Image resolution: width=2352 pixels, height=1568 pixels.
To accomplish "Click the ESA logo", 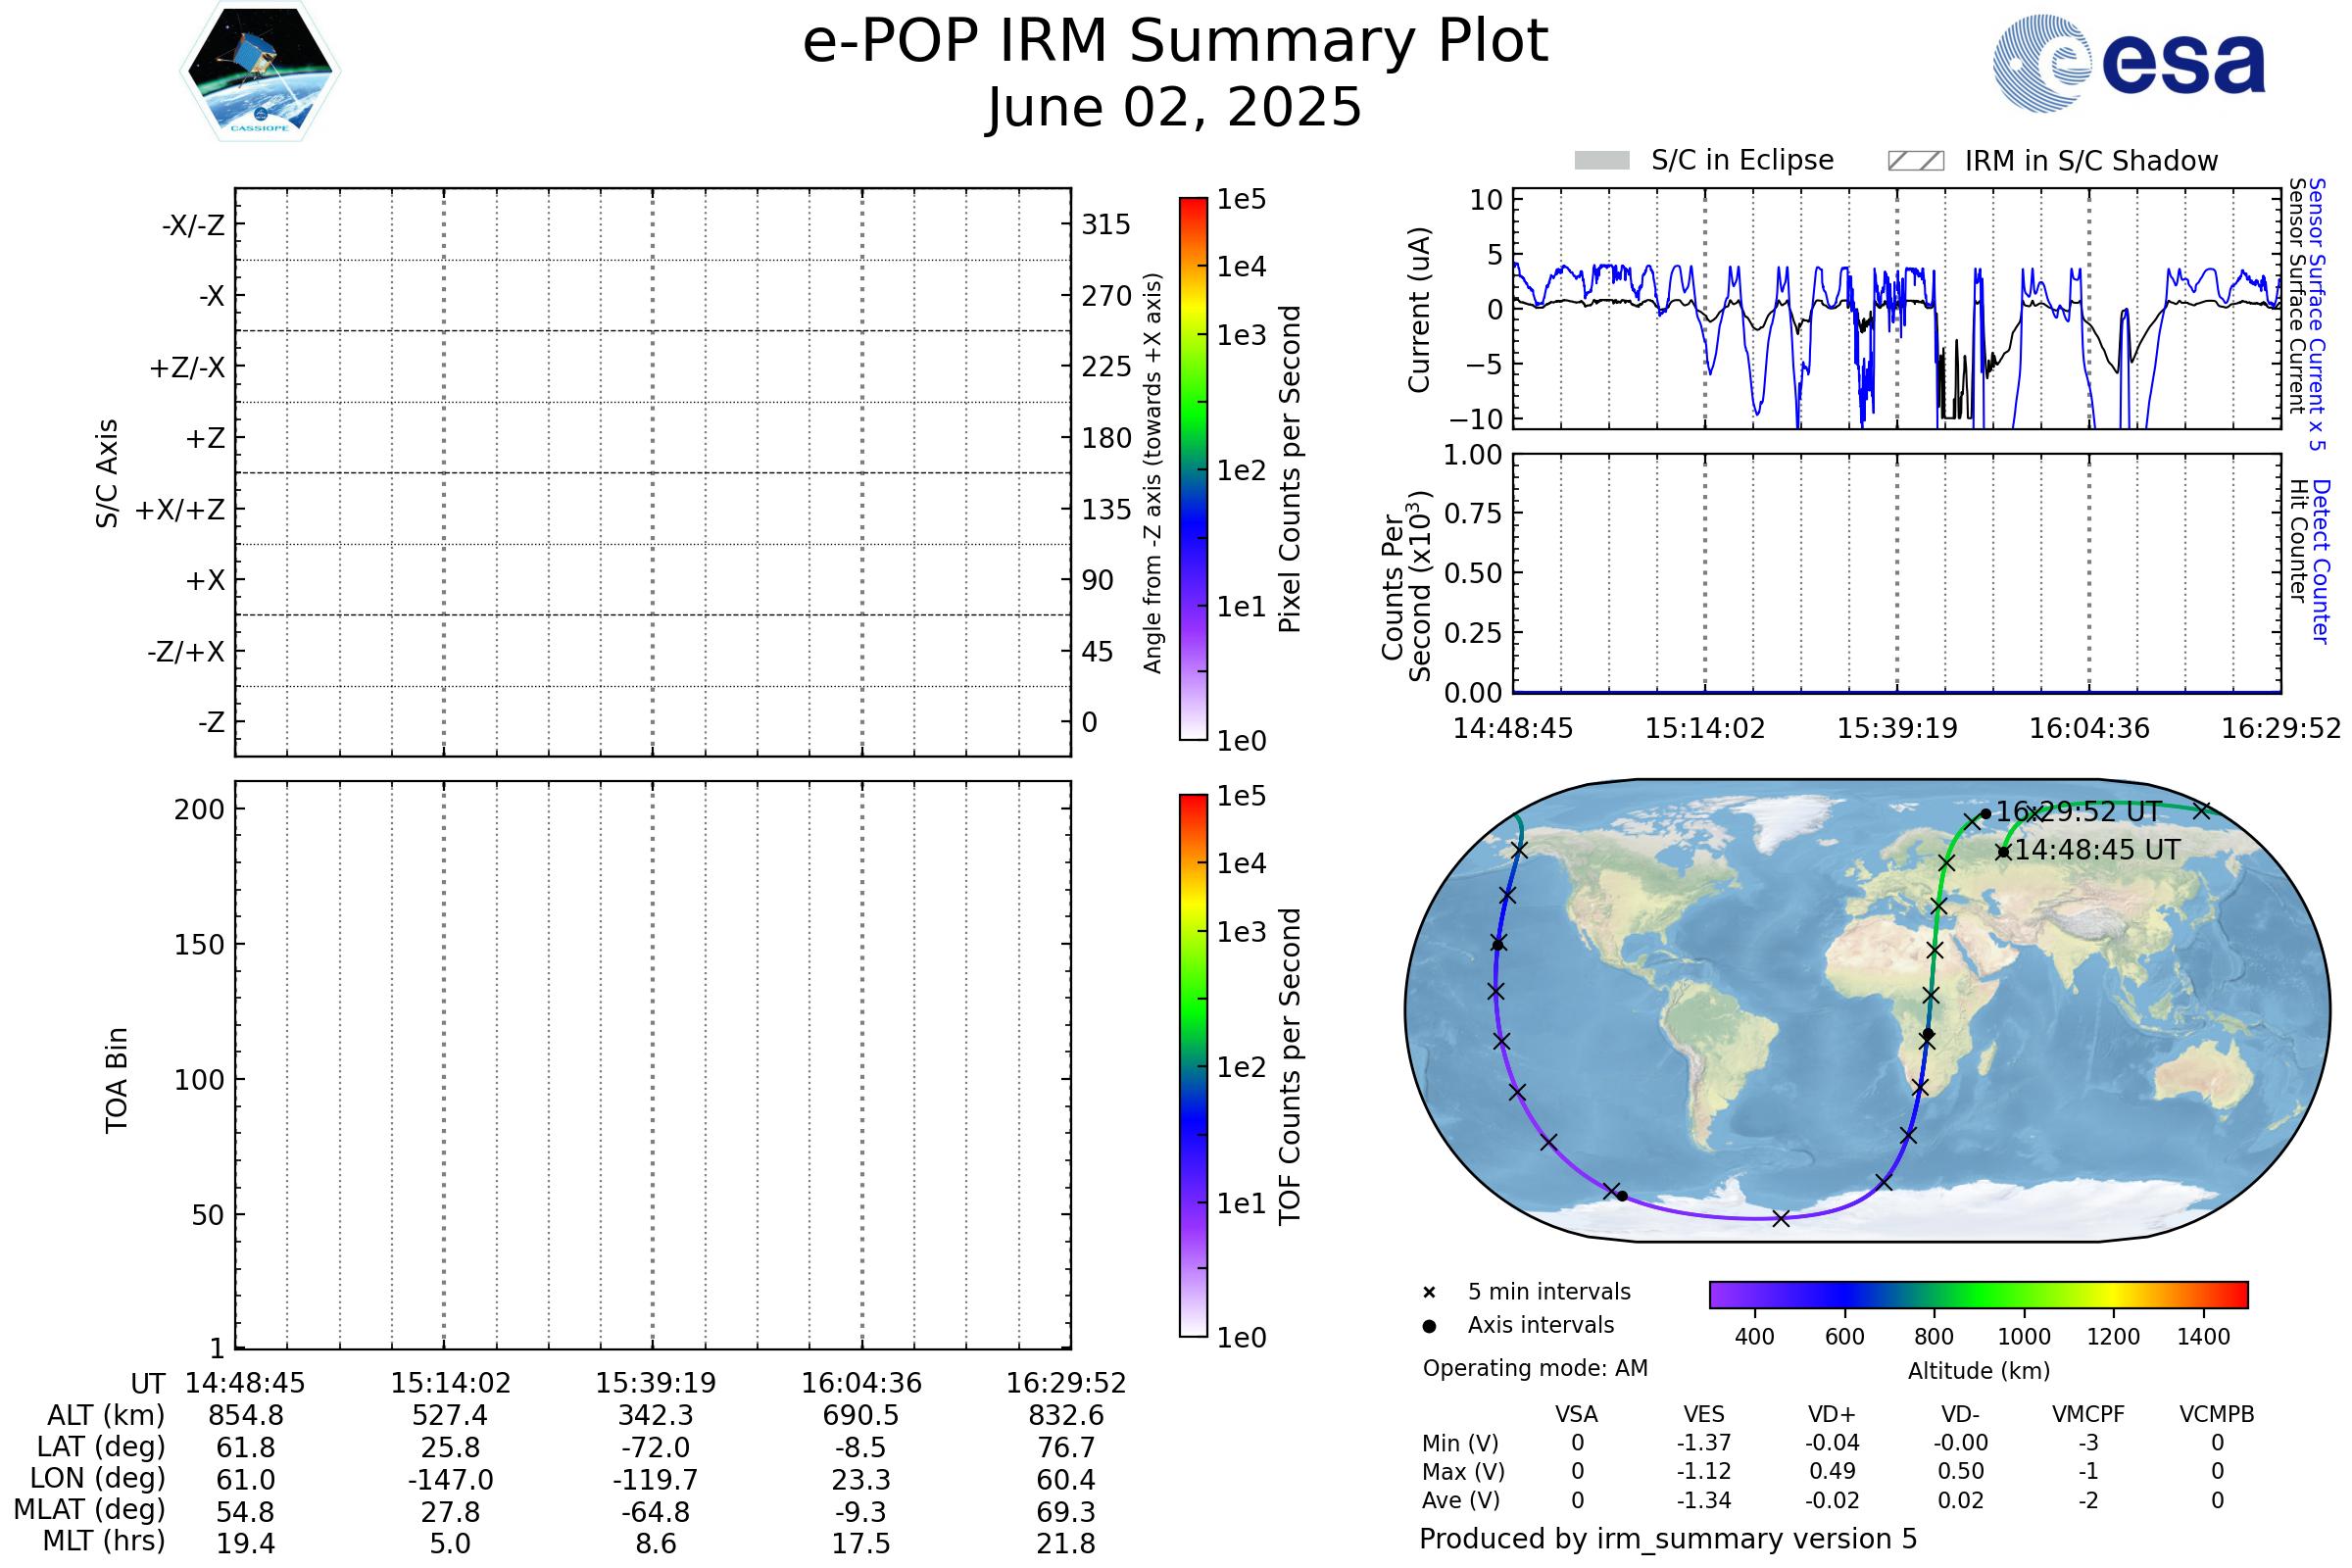I will 2129,64.
